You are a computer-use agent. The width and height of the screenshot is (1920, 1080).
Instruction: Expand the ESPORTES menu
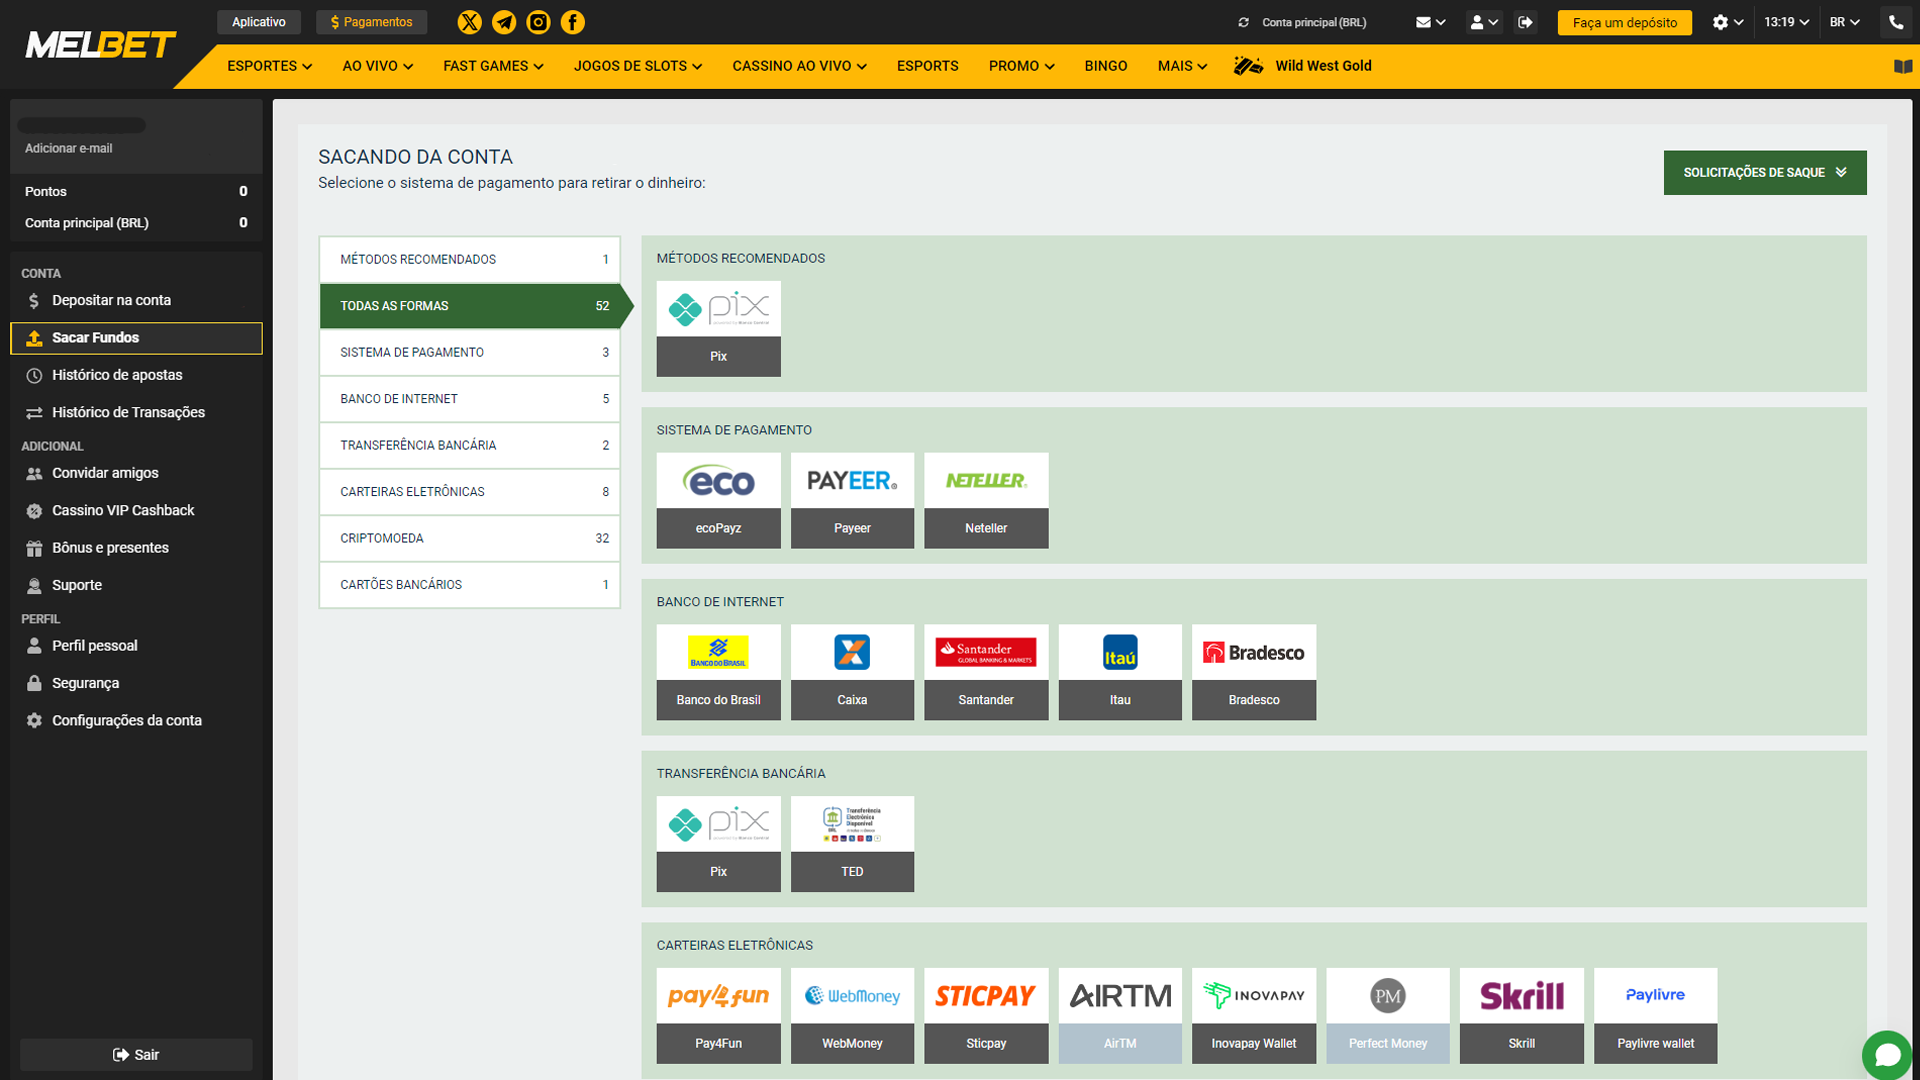pos(269,66)
